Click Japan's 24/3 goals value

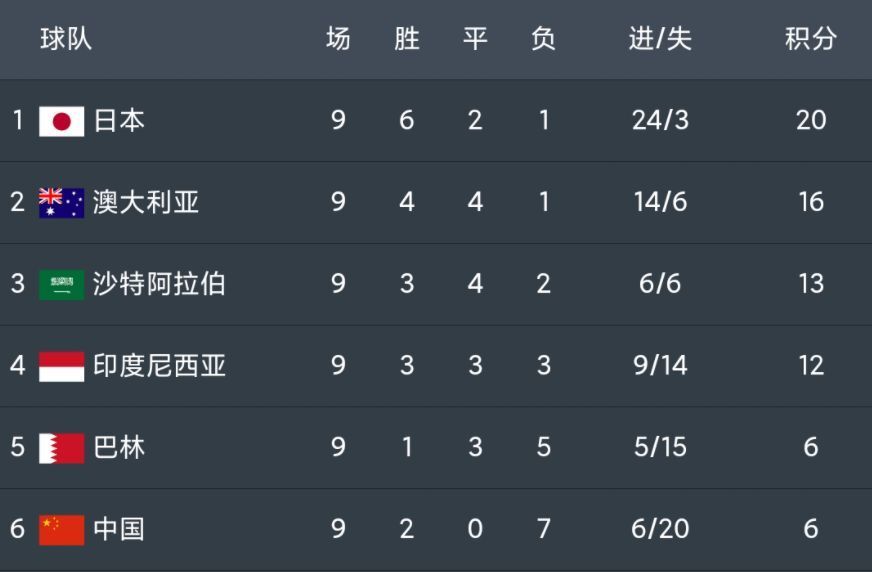[660, 120]
